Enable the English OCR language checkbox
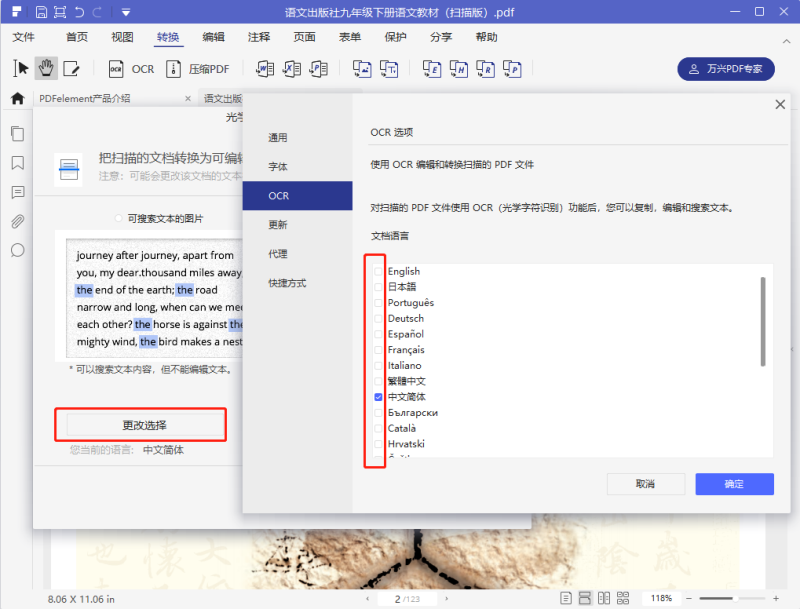This screenshot has width=800, height=609. tap(378, 271)
